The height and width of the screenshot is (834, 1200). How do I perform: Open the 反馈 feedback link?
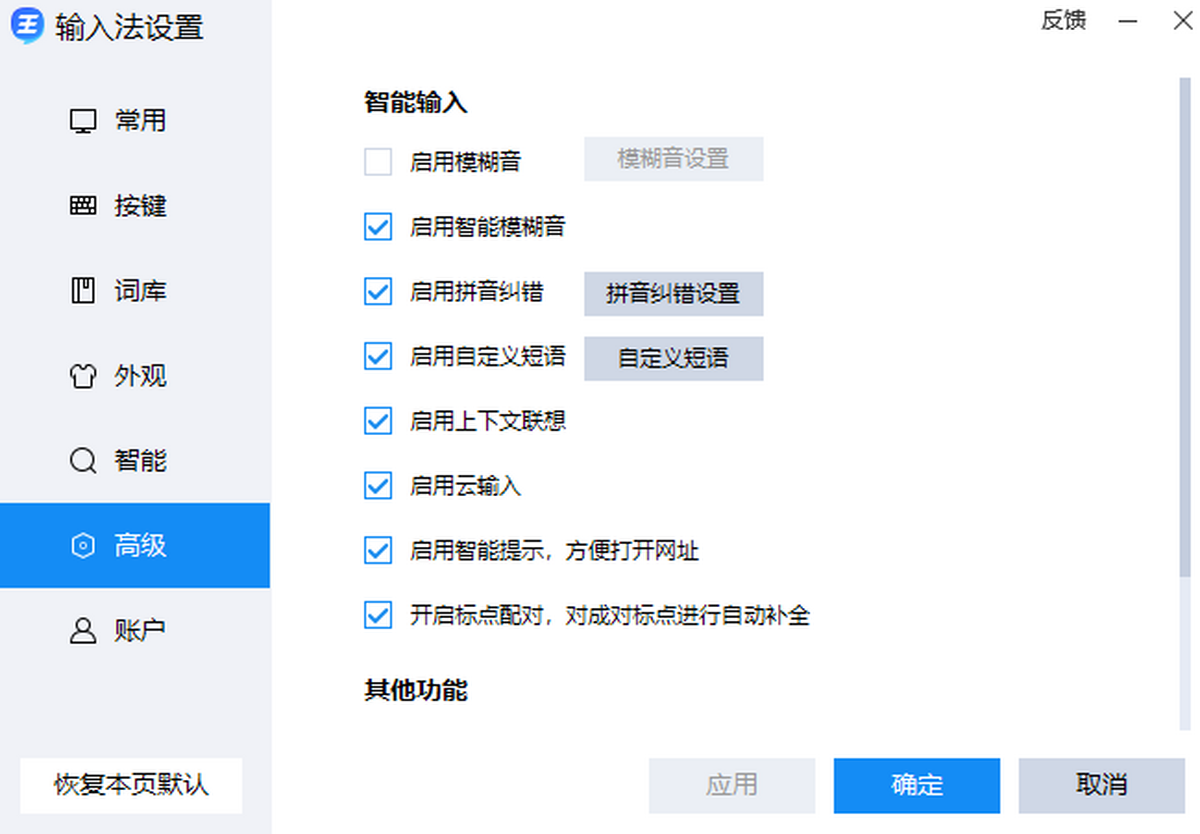tap(1063, 21)
